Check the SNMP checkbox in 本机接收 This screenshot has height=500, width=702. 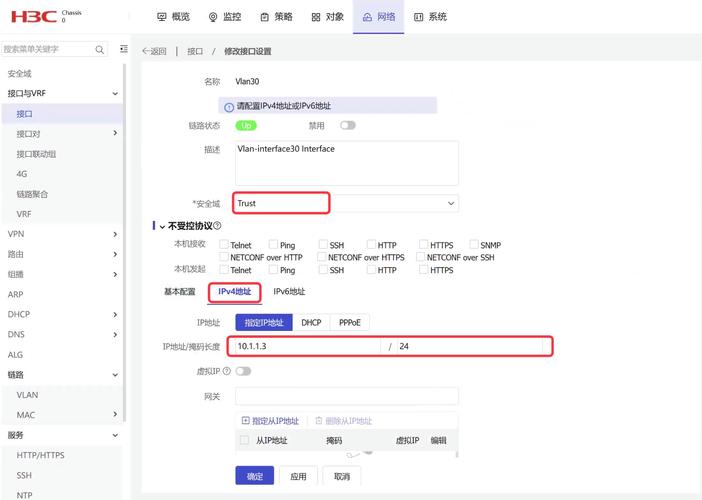pyautogui.click(x=473, y=245)
